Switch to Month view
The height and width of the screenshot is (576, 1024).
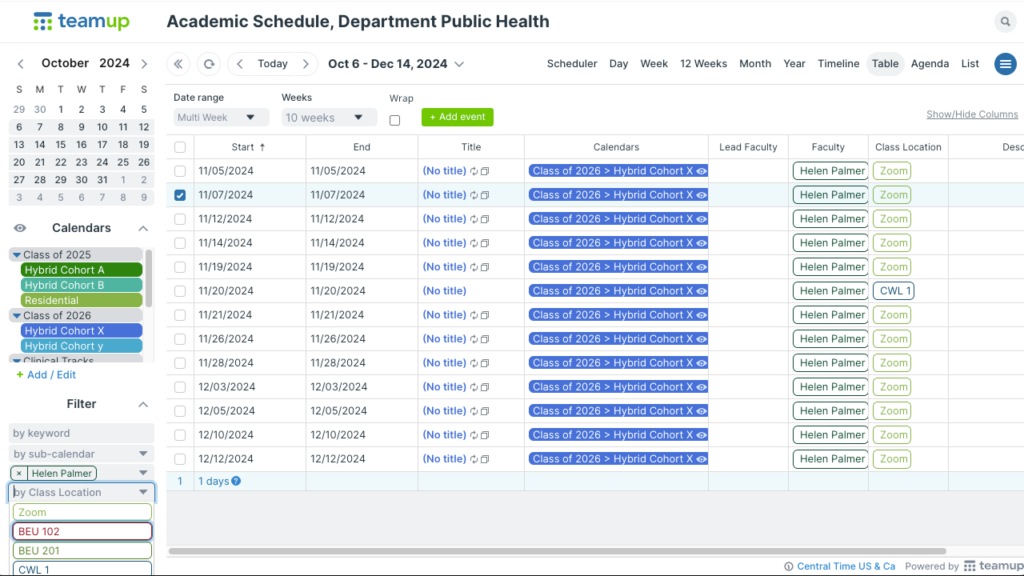tap(755, 64)
